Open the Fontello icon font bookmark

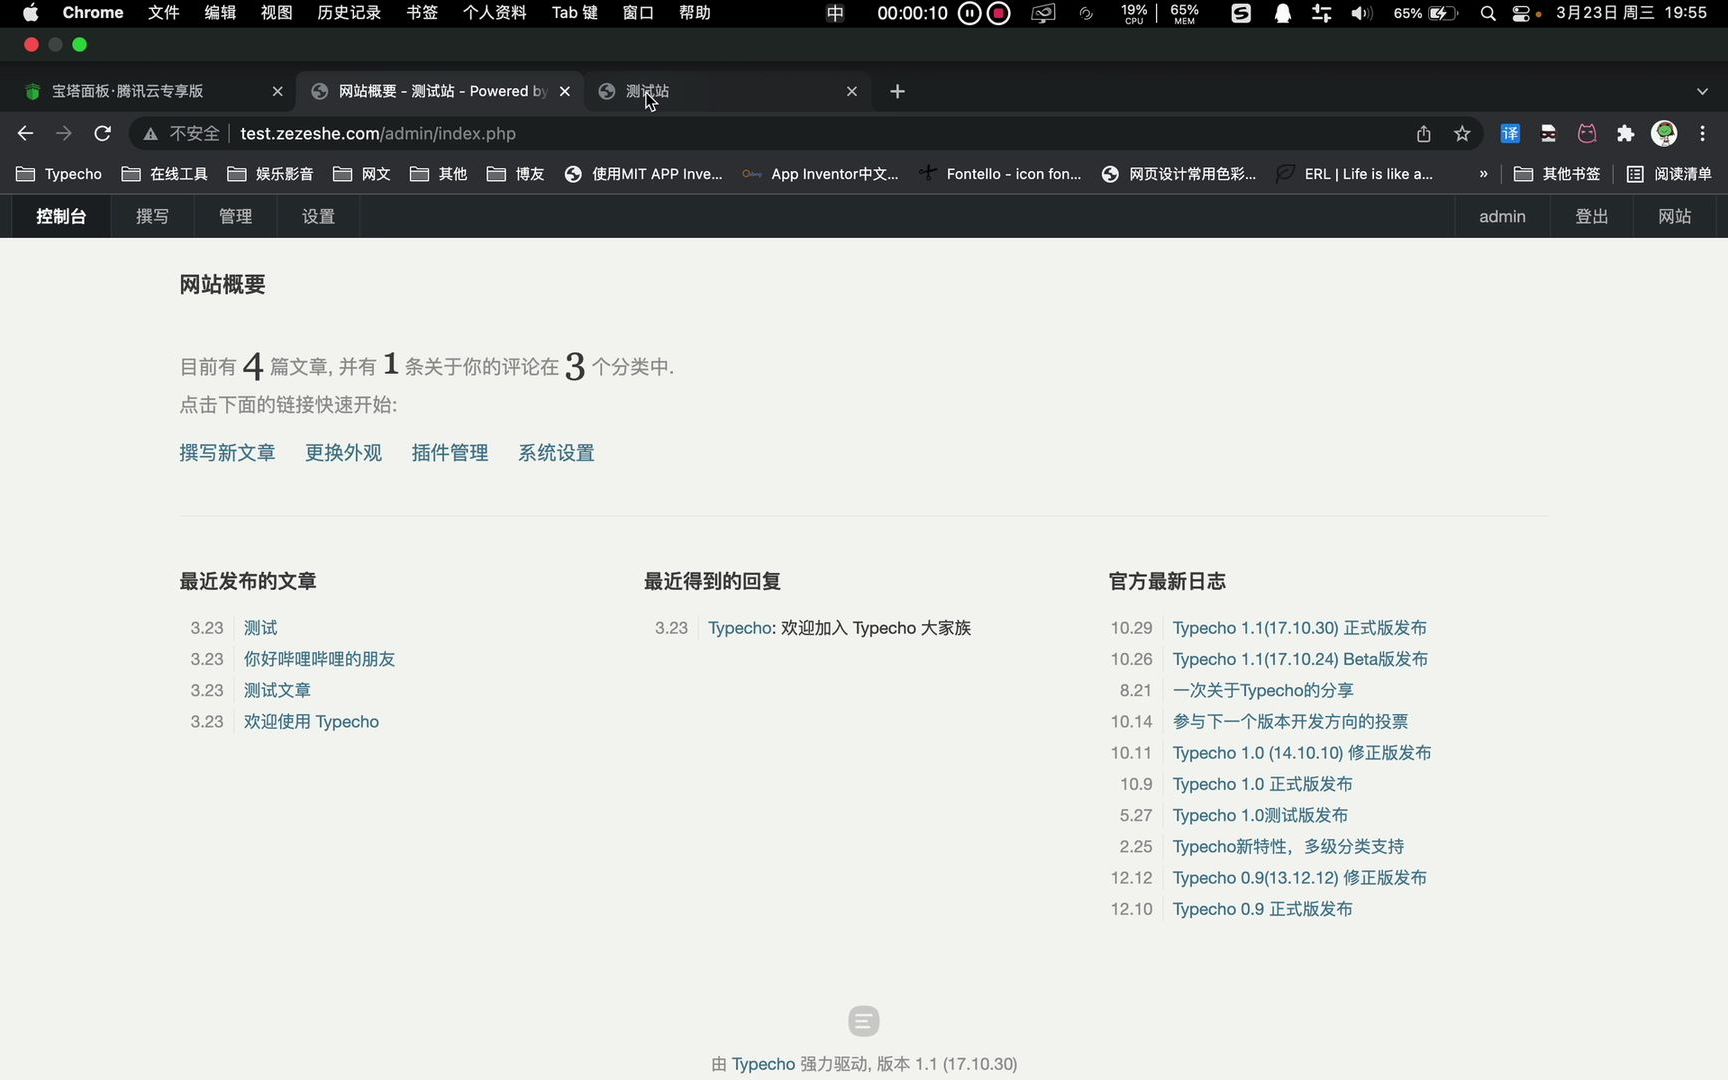pos(1000,174)
